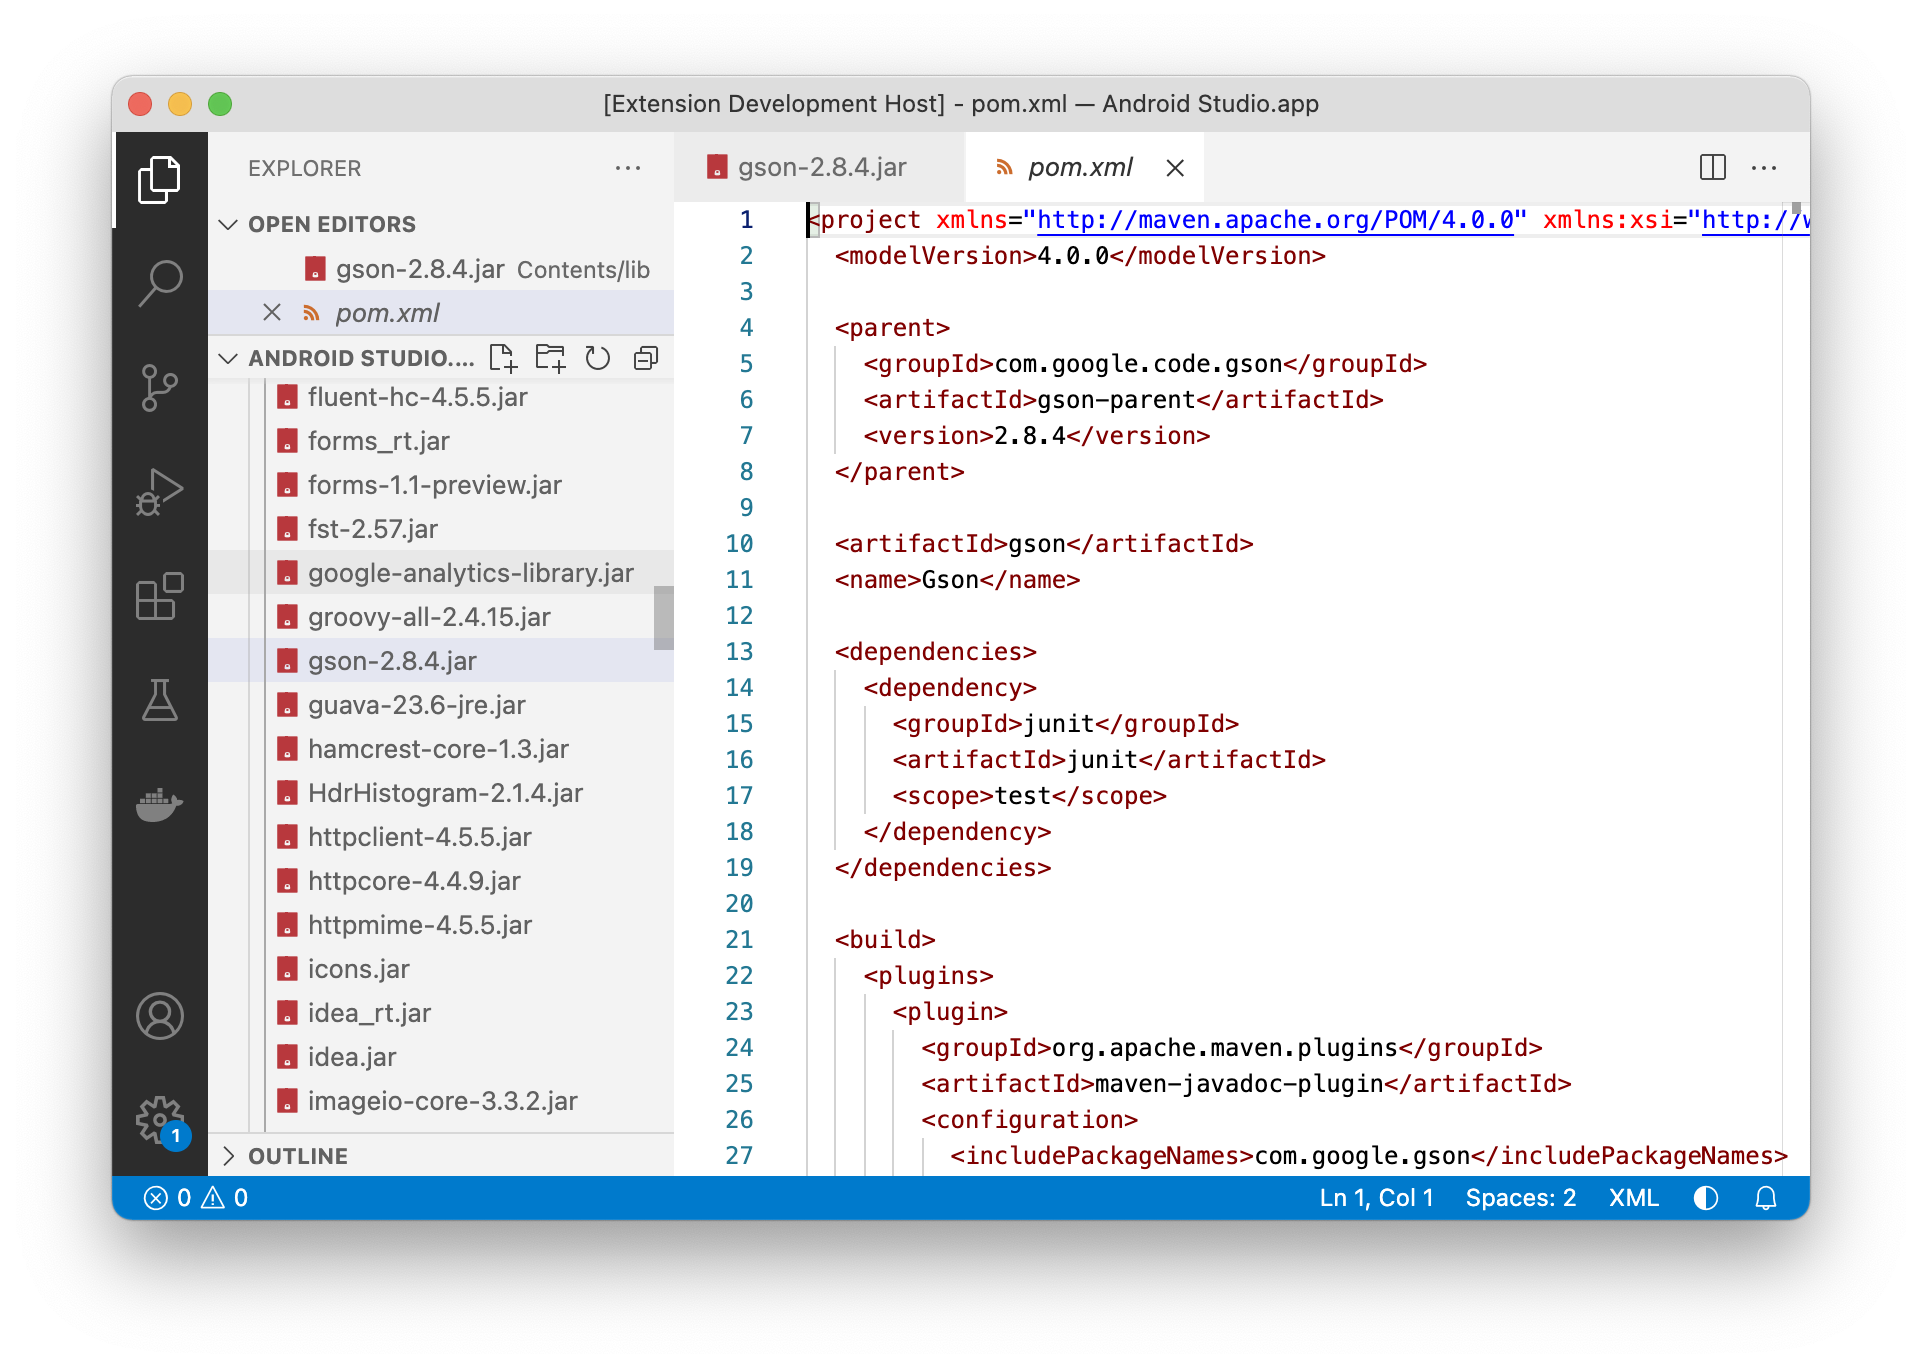Click the New File icon in the explorer
1922x1368 pixels.
point(502,358)
